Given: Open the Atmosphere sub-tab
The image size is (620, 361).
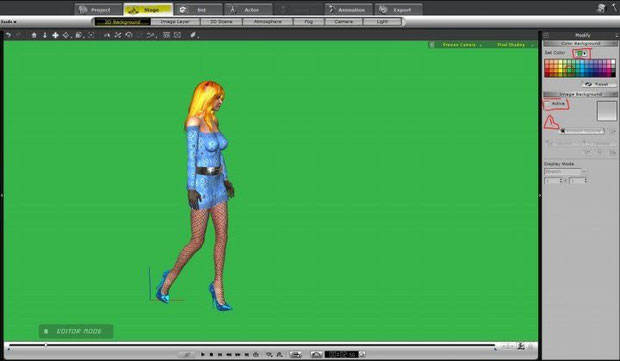Looking at the screenshot, I should (268, 22).
